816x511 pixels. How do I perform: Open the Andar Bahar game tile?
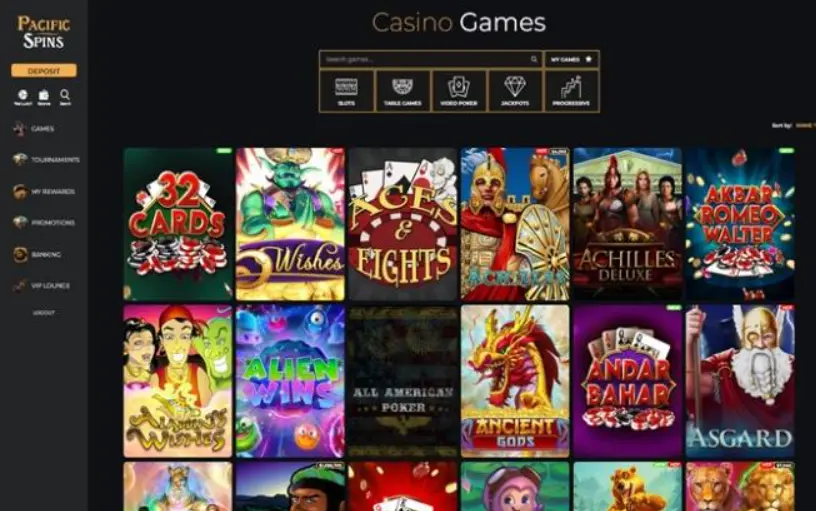tap(628, 381)
